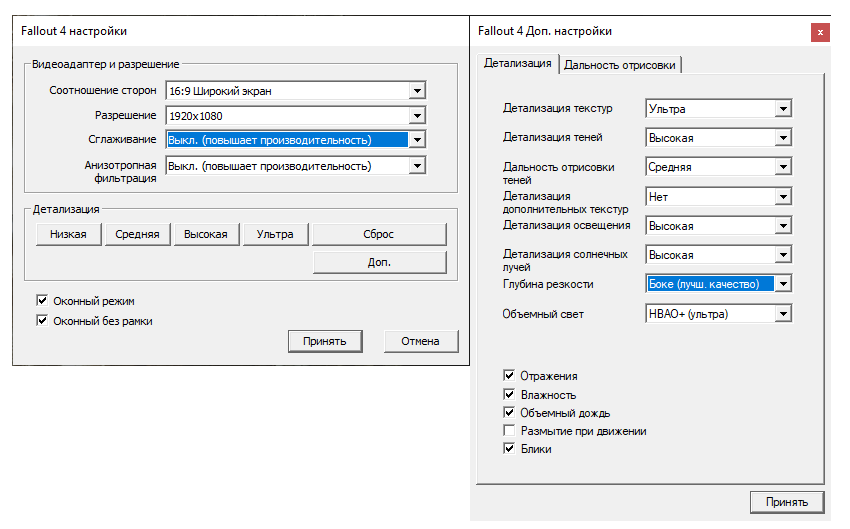Disable the Отражения checkbox
Screen dimensions: 850x529
point(510,376)
